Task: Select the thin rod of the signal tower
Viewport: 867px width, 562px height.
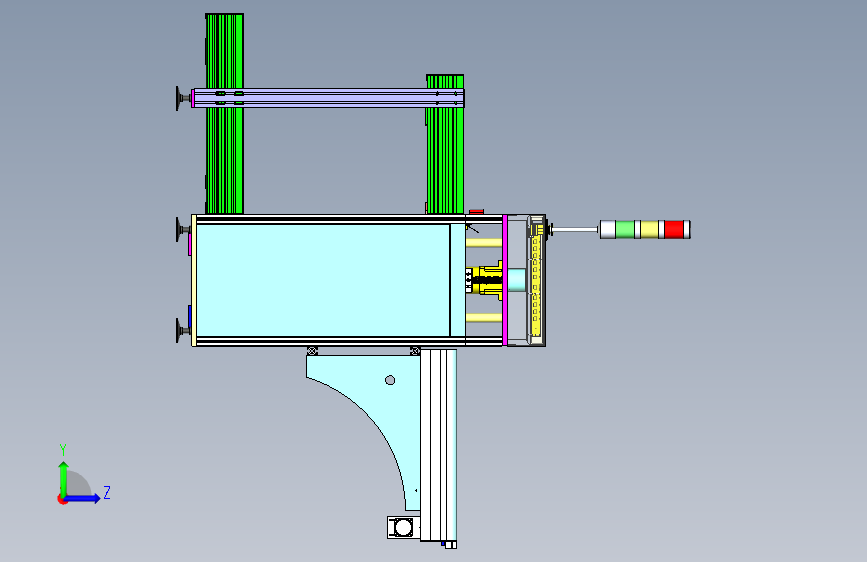Action: tap(575, 229)
